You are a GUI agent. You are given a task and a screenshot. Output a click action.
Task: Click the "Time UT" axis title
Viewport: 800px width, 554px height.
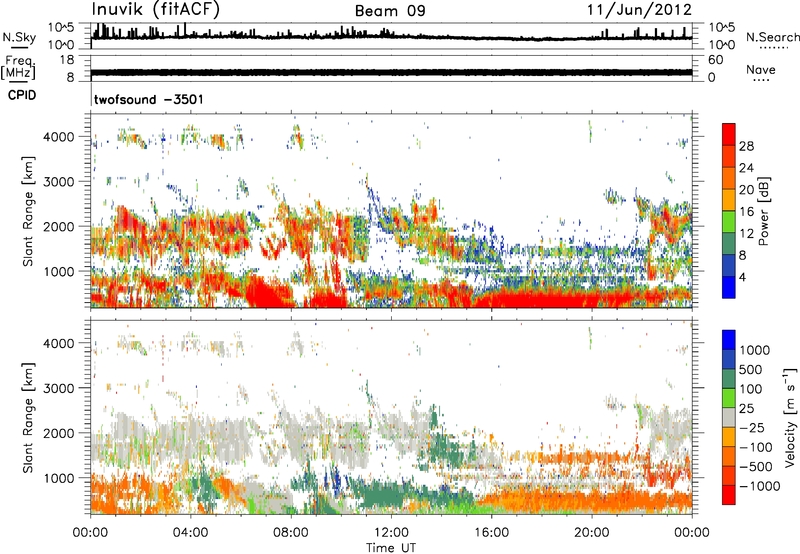click(391, 547)
